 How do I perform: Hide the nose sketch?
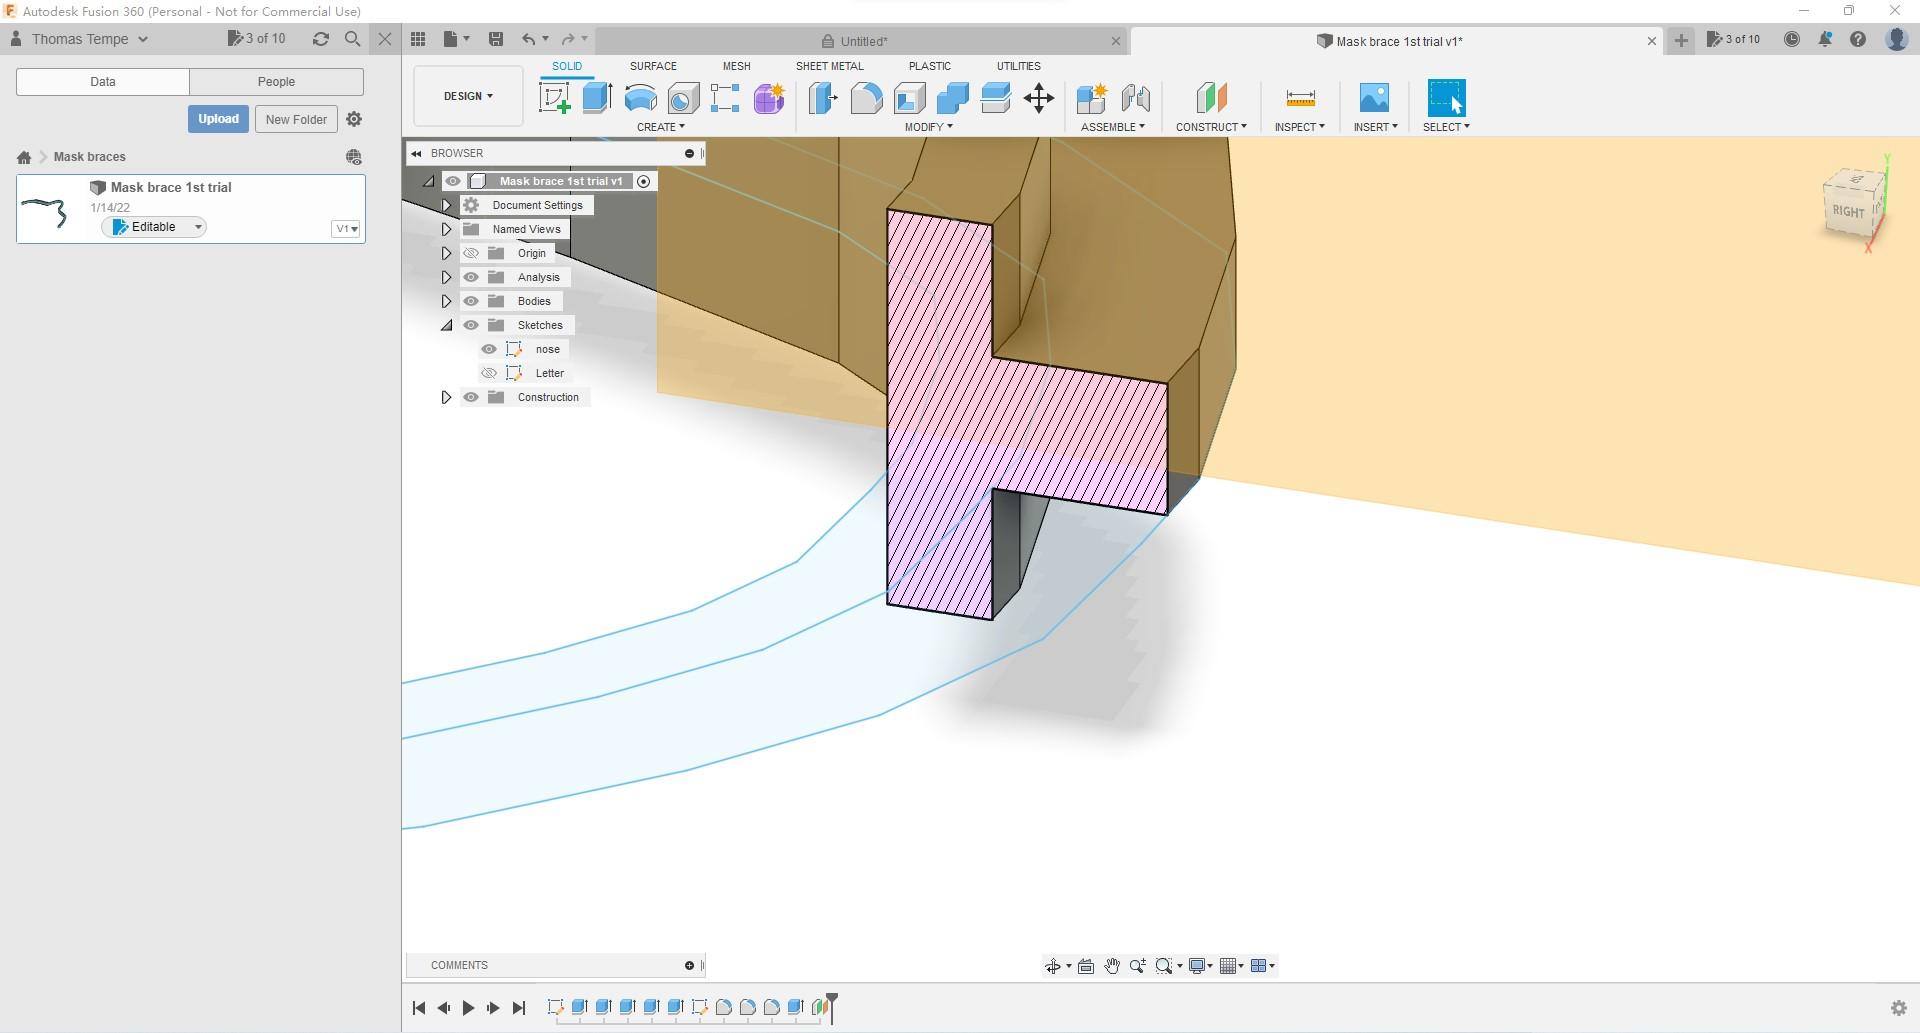(x=489, y=349)
